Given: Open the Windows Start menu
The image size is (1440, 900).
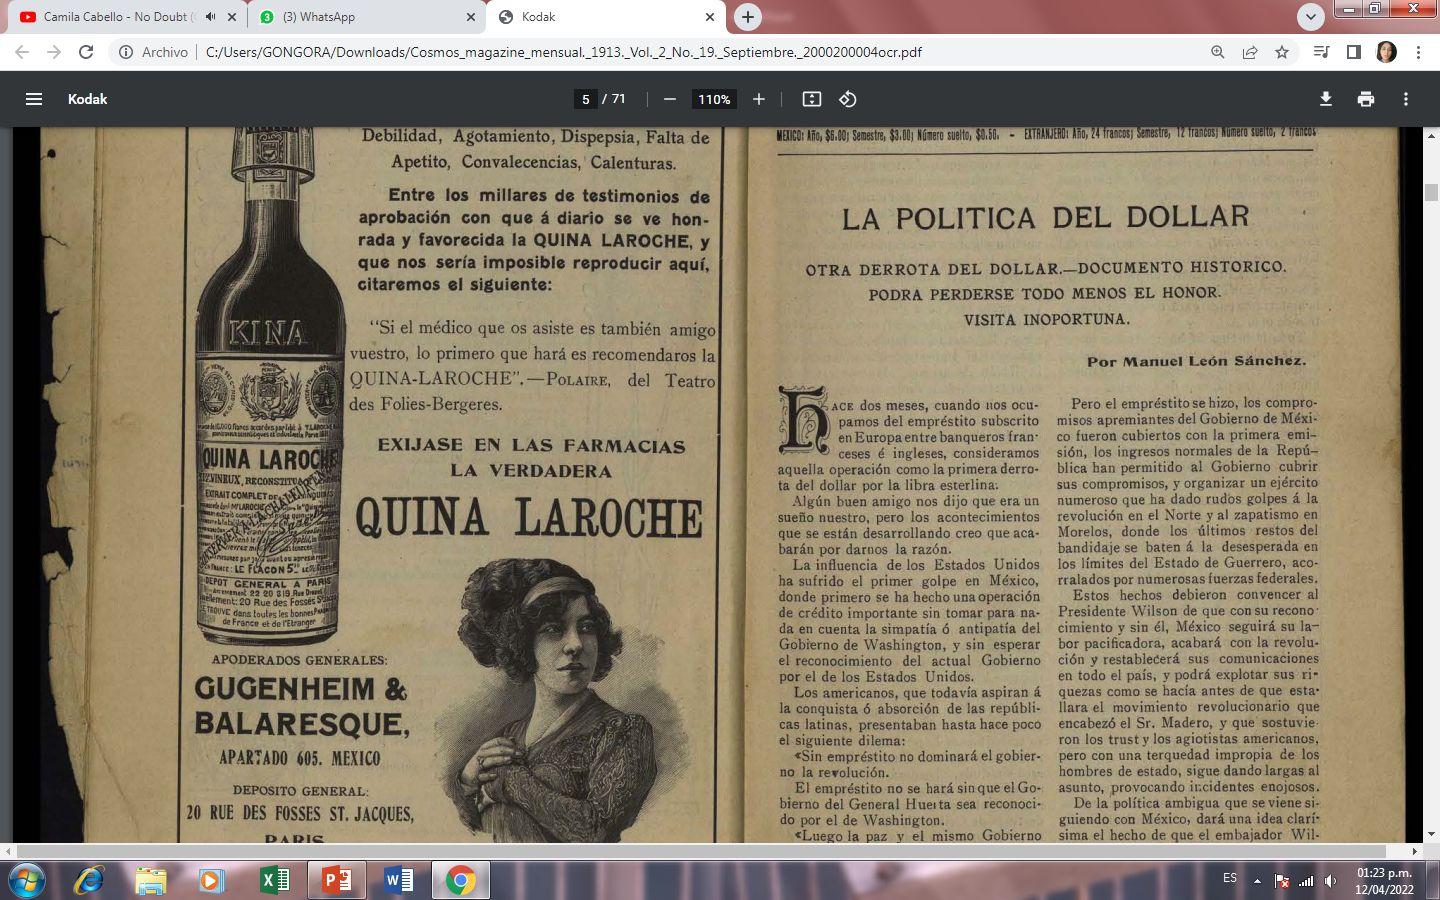Looking at the screenshot, I should pyautogui.click(x=27, y=880).
